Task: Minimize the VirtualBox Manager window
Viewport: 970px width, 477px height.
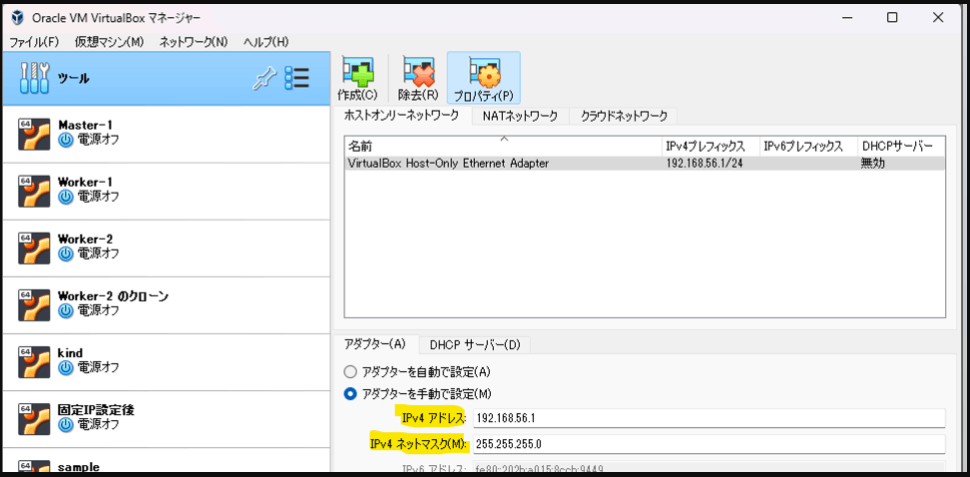Action: (x=846, y=17)
